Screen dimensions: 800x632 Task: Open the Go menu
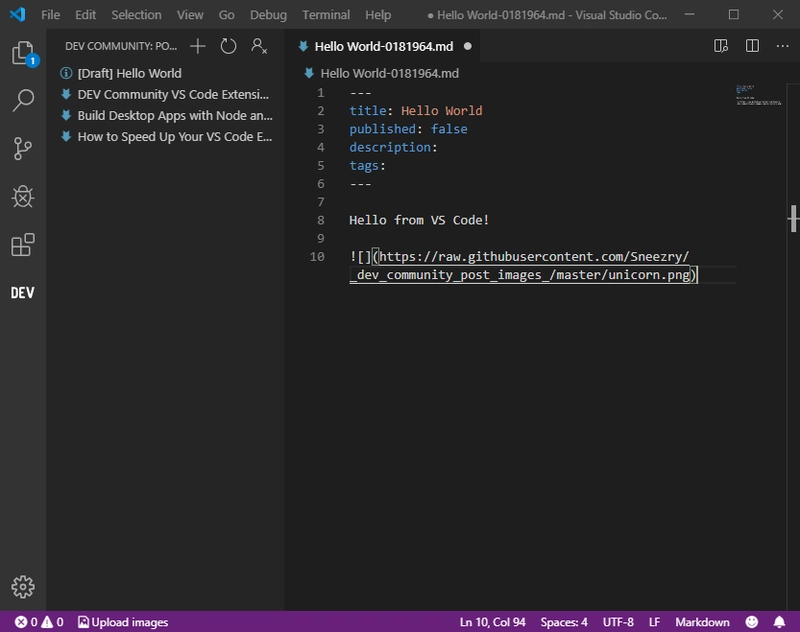coord(227,15)
